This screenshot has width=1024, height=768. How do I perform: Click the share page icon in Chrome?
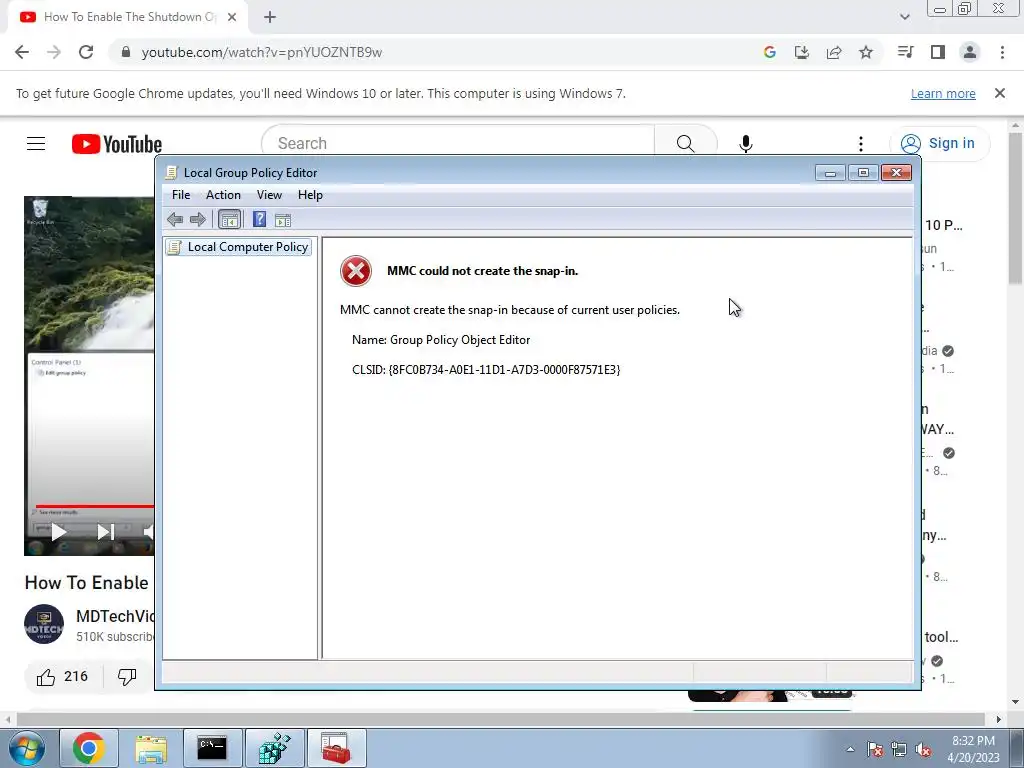coord(834,52)
